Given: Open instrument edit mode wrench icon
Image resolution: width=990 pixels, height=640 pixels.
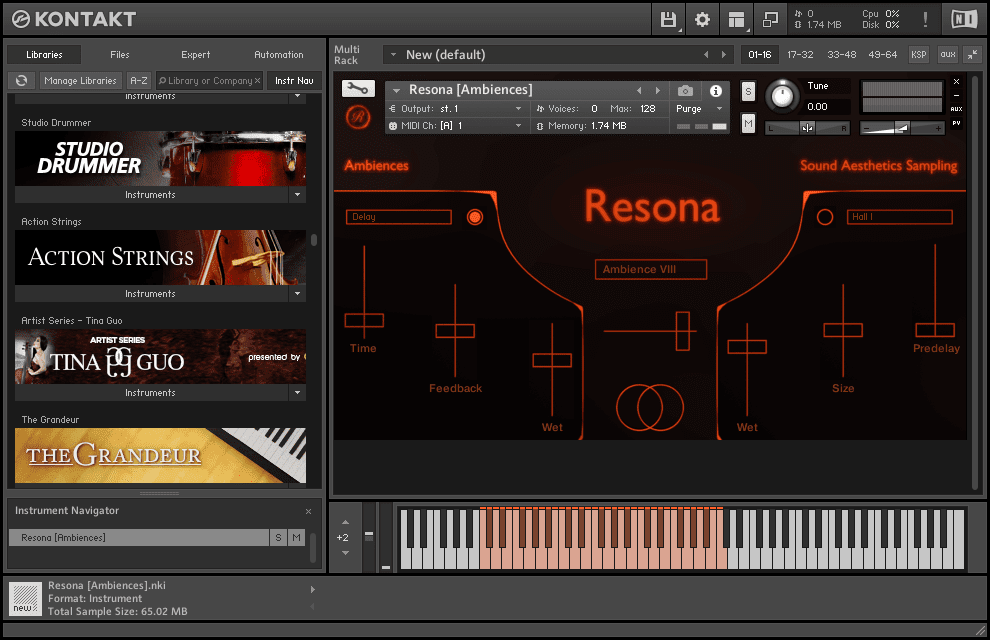Looking at the screenshot, I should pos(358,88).
